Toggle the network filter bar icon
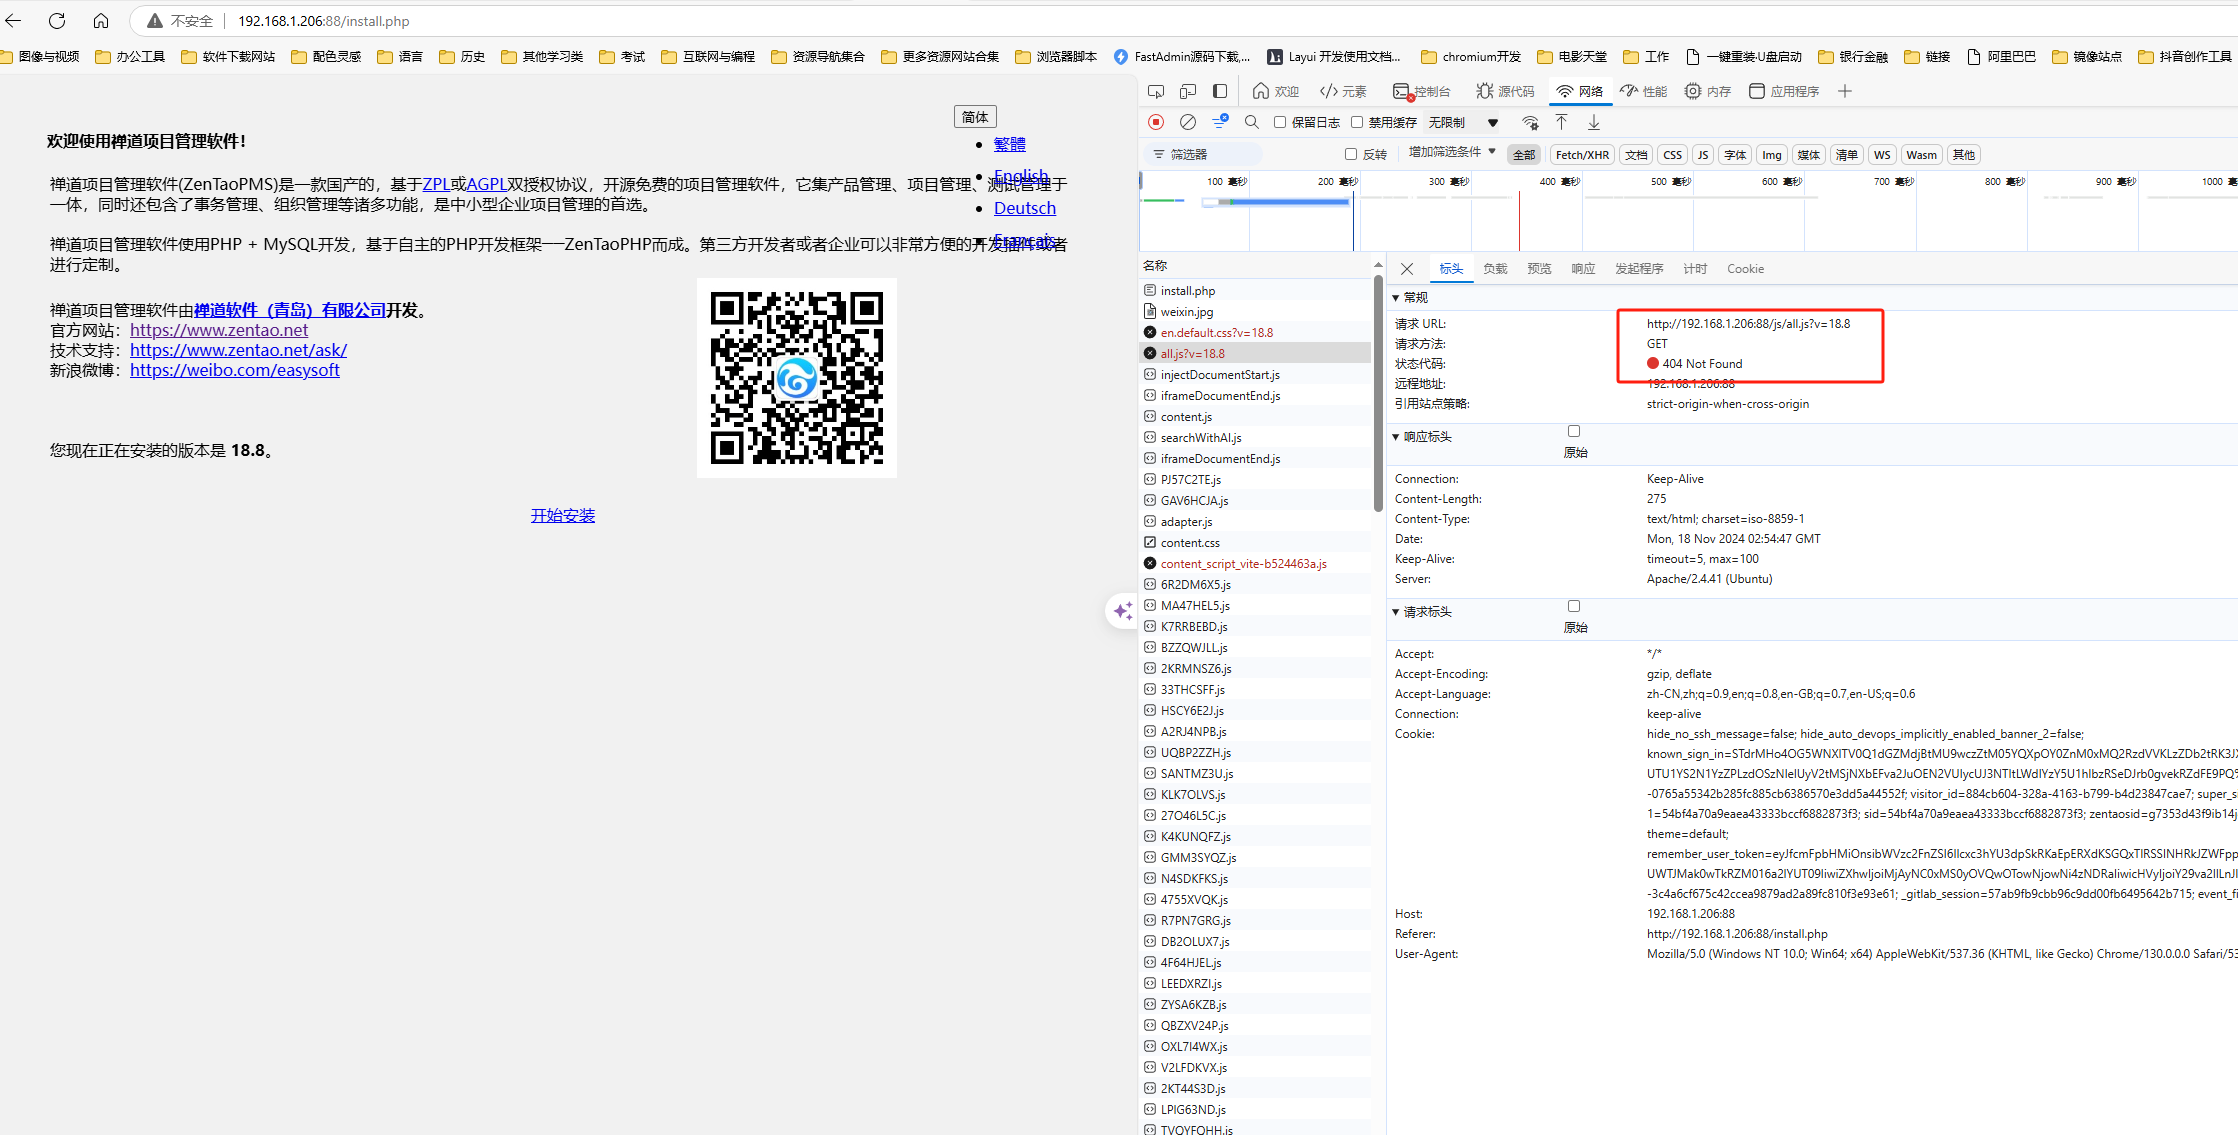Screen dimensions: 2238x1135 click(x=1220, y=122)
